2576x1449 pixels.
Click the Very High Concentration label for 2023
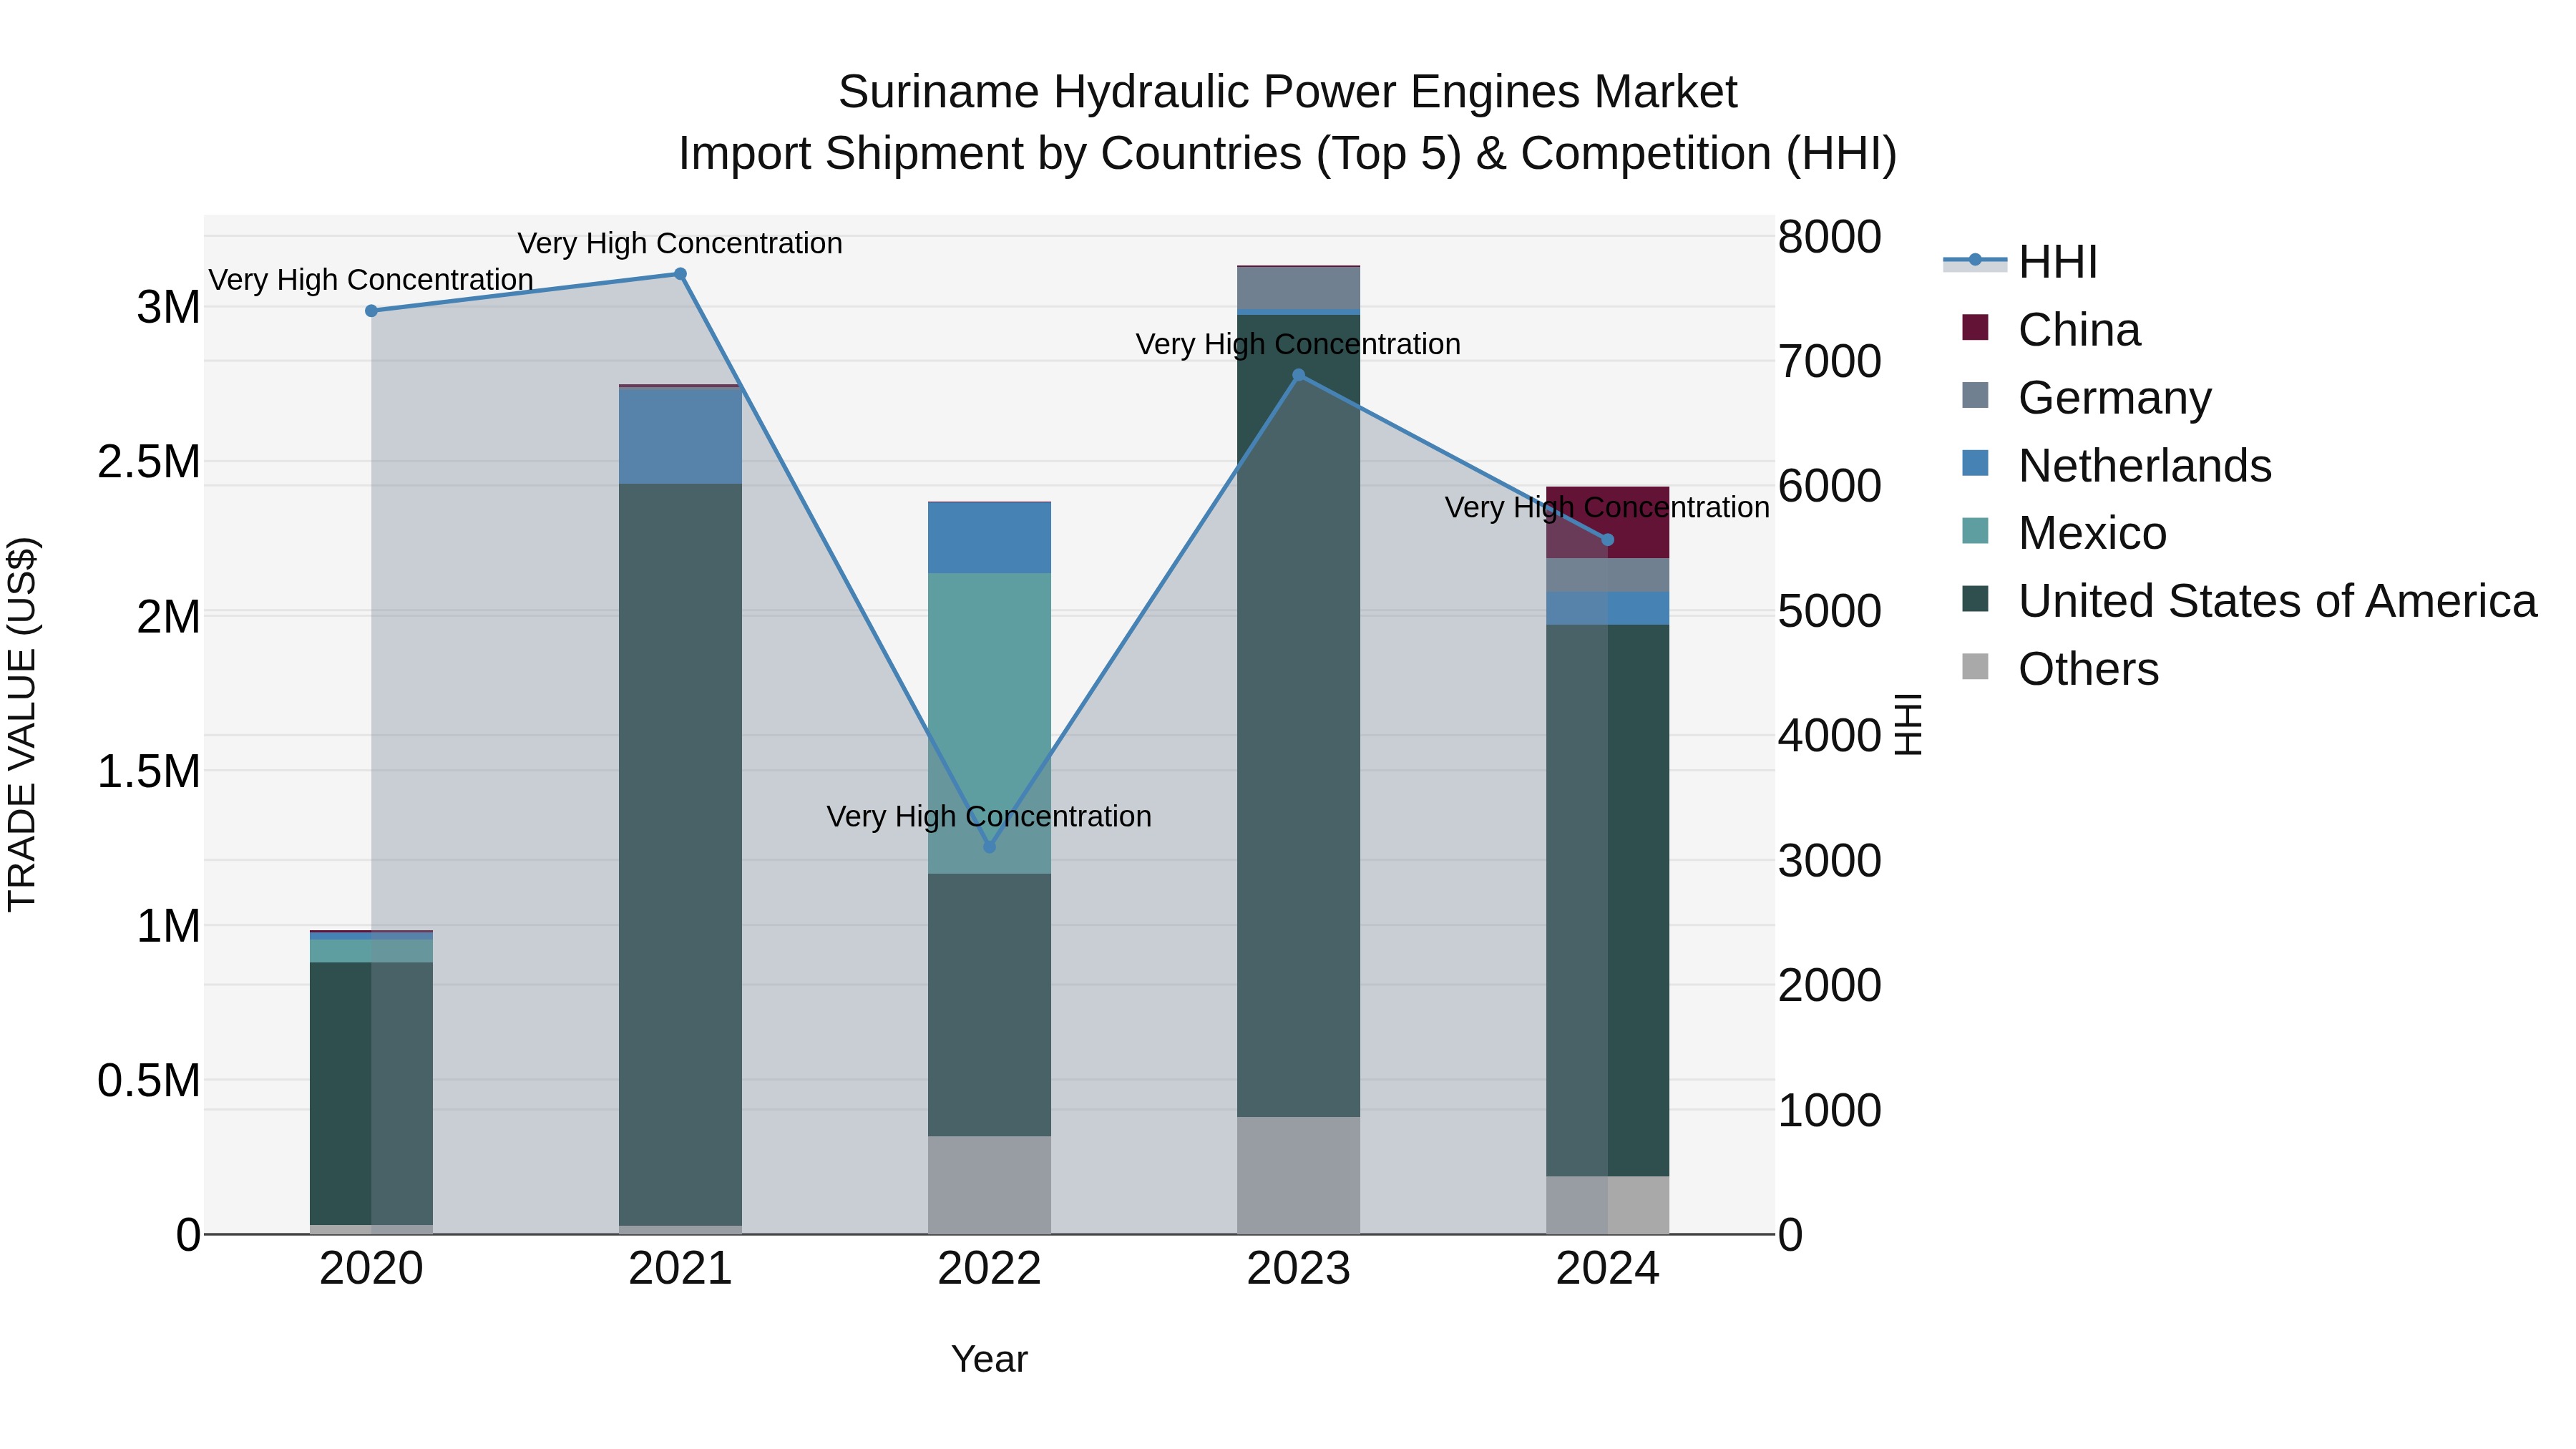[x=1298, y=345]
